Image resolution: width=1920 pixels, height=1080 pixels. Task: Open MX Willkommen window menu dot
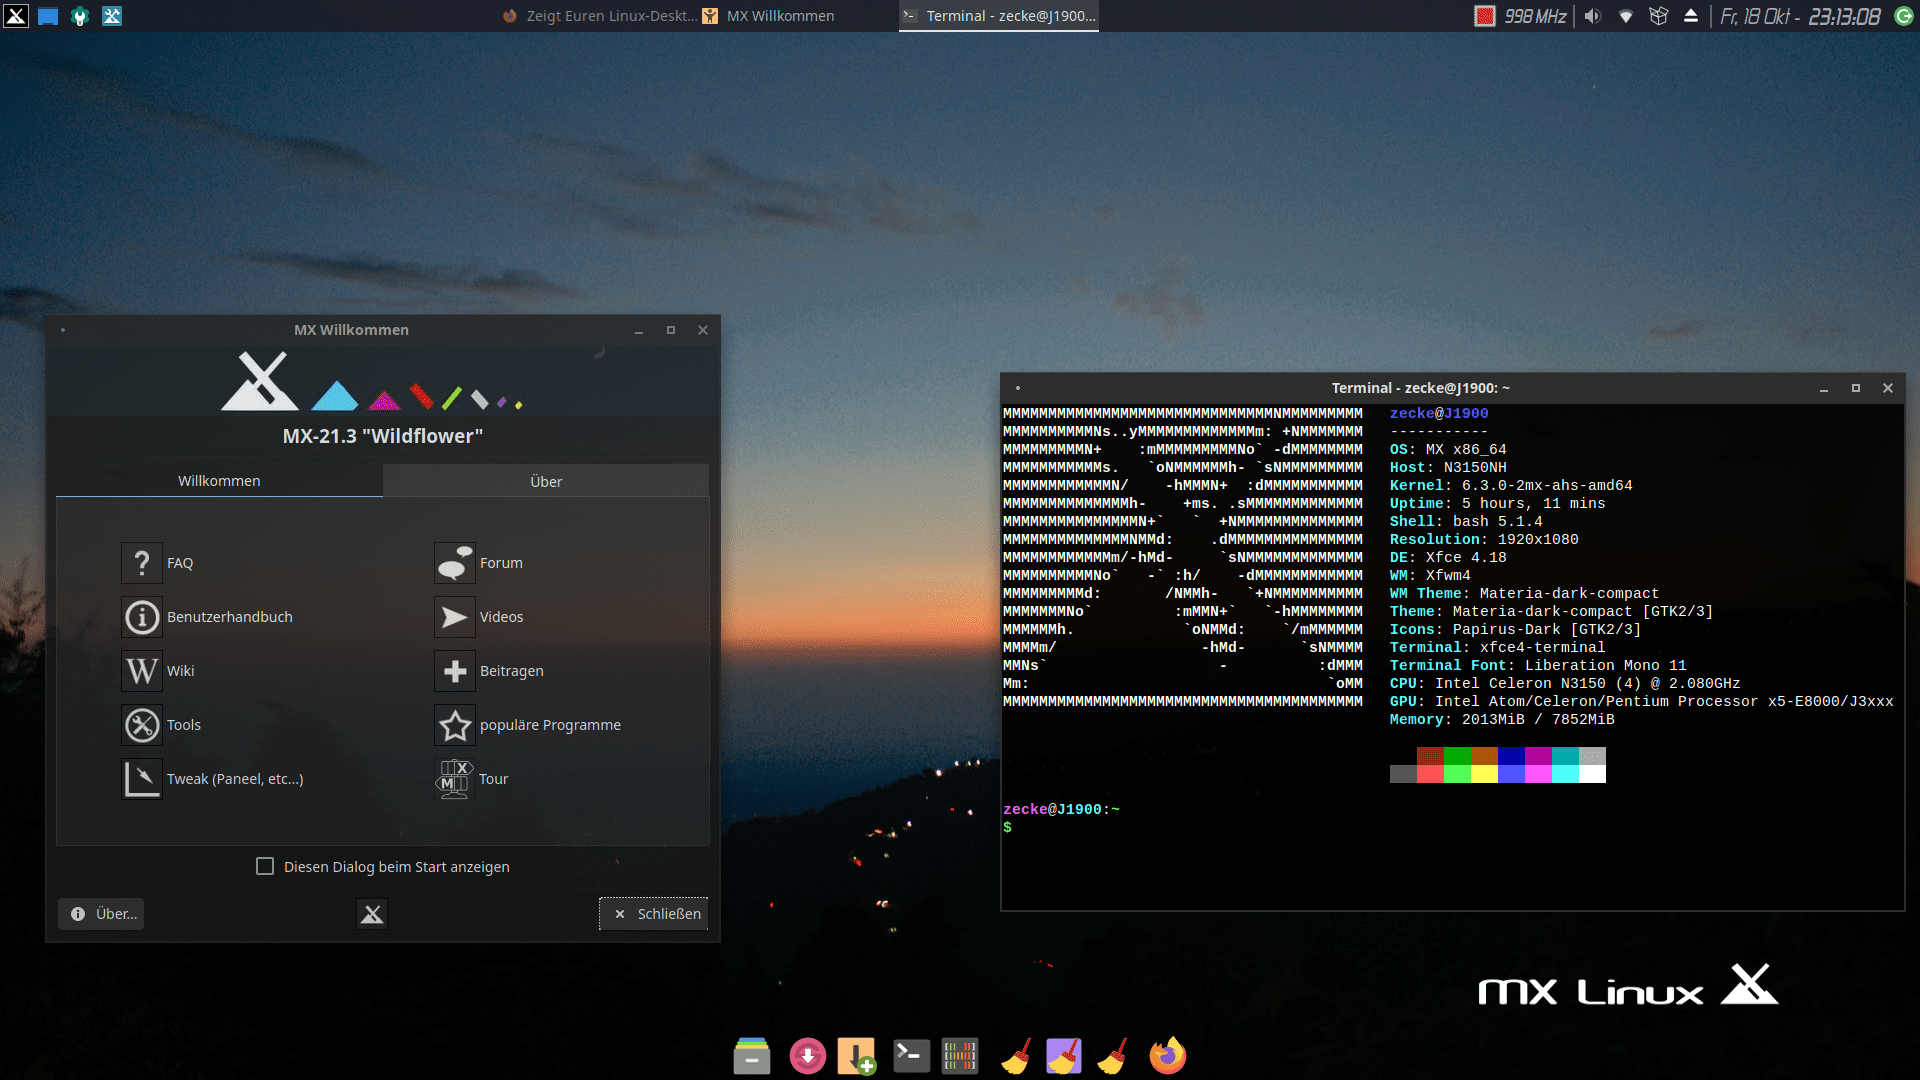click(x=63, y=330)
